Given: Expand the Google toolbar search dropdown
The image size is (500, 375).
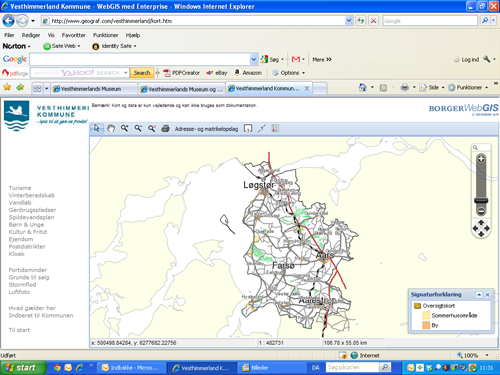Looking at the screenshot, I should pos(254,60).
